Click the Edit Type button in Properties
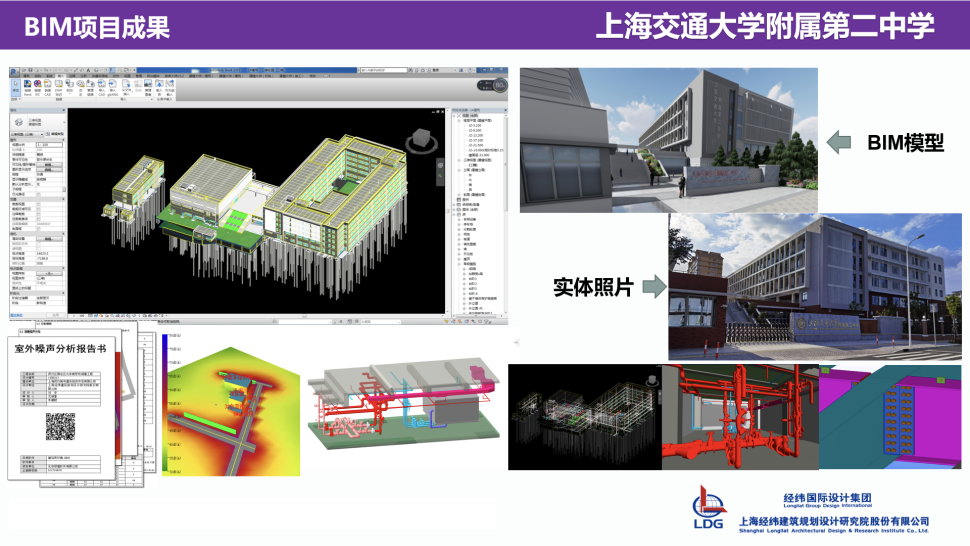Image resolution: width=970 pixels, height=546 pixels. coord(54,134)
